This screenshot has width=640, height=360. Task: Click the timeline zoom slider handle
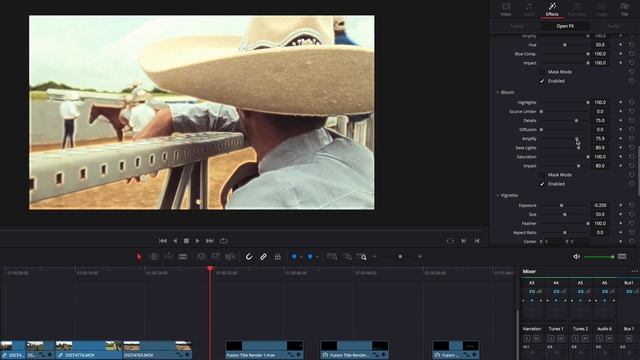click(400, 257)
